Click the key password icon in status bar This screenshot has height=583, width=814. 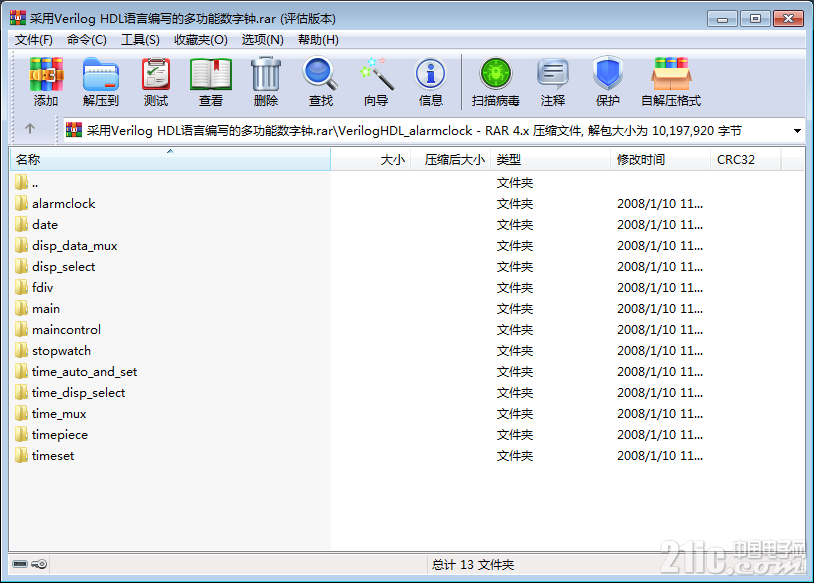[39, 564]
